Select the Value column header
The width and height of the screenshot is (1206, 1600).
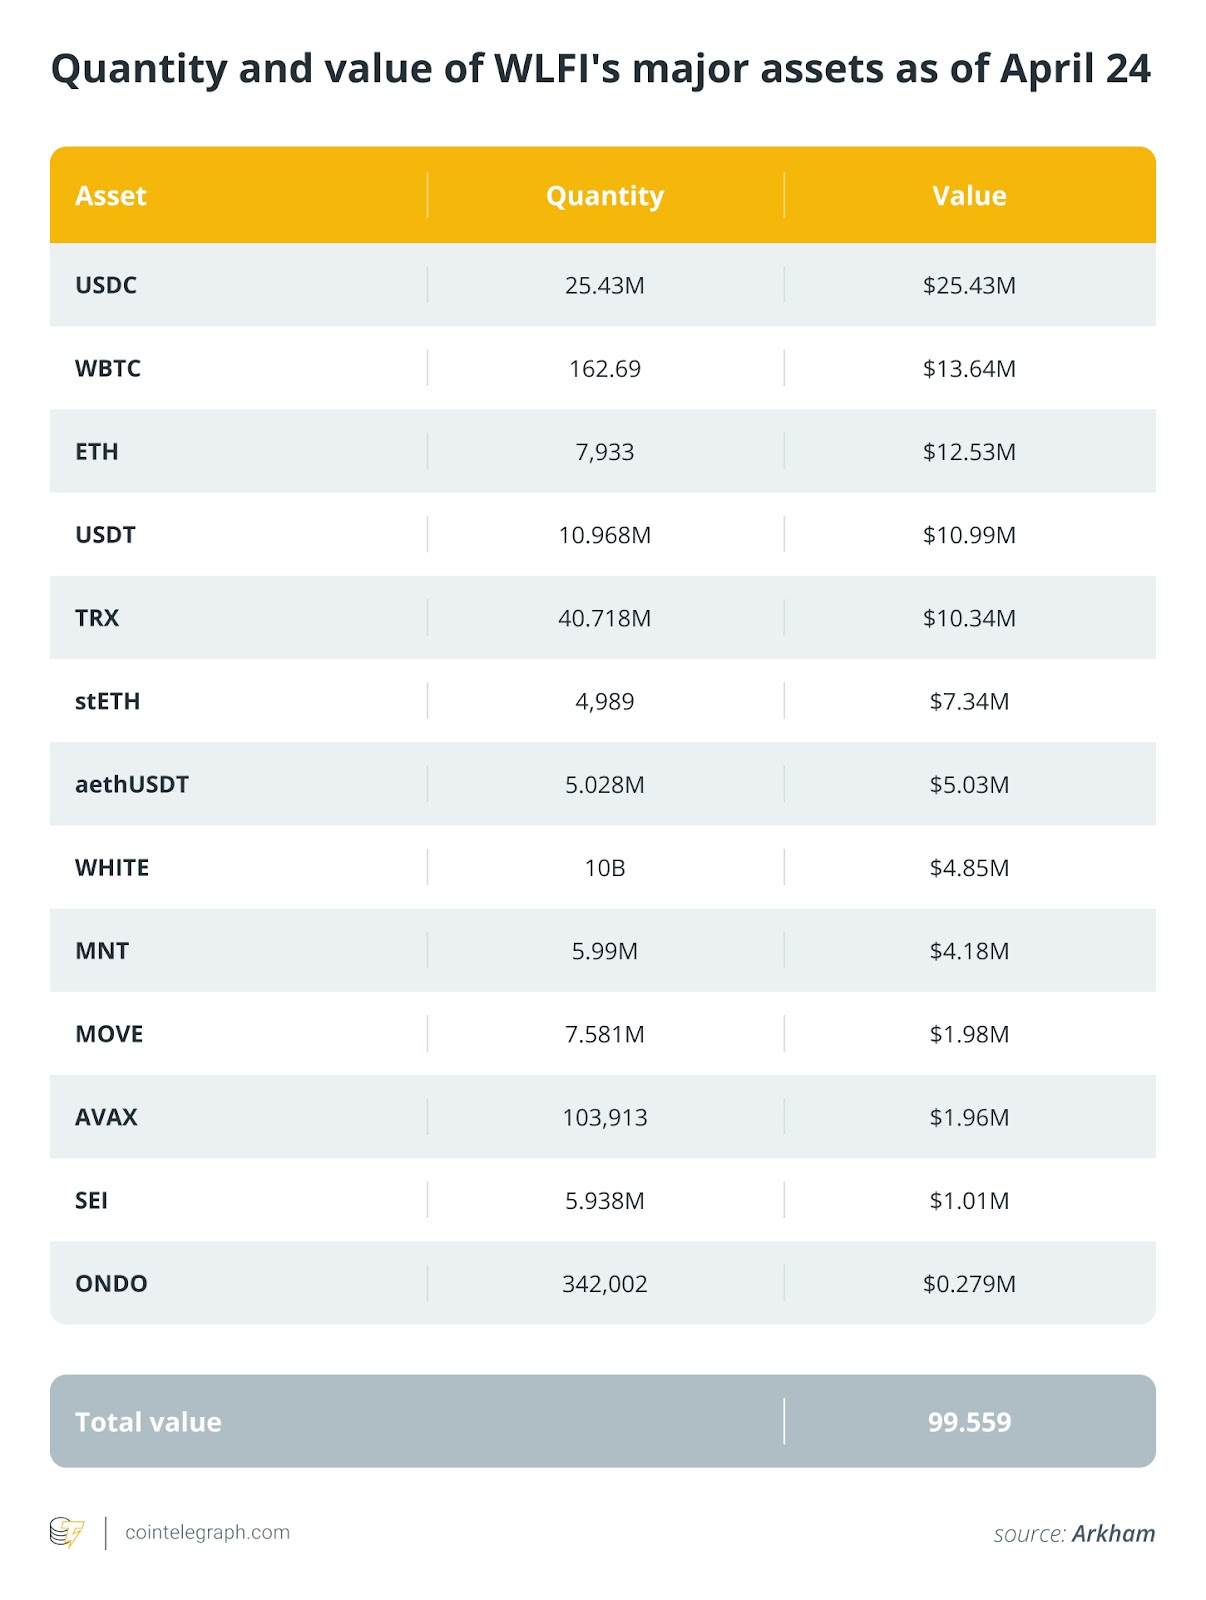pyautogui.click(x=969, y=196)
